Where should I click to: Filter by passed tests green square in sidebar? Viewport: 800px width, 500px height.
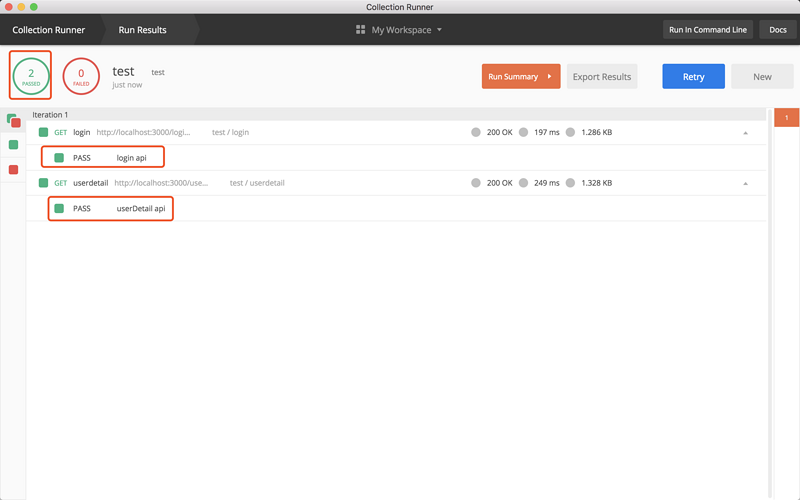pyautogui.click(x=14, y=145)
